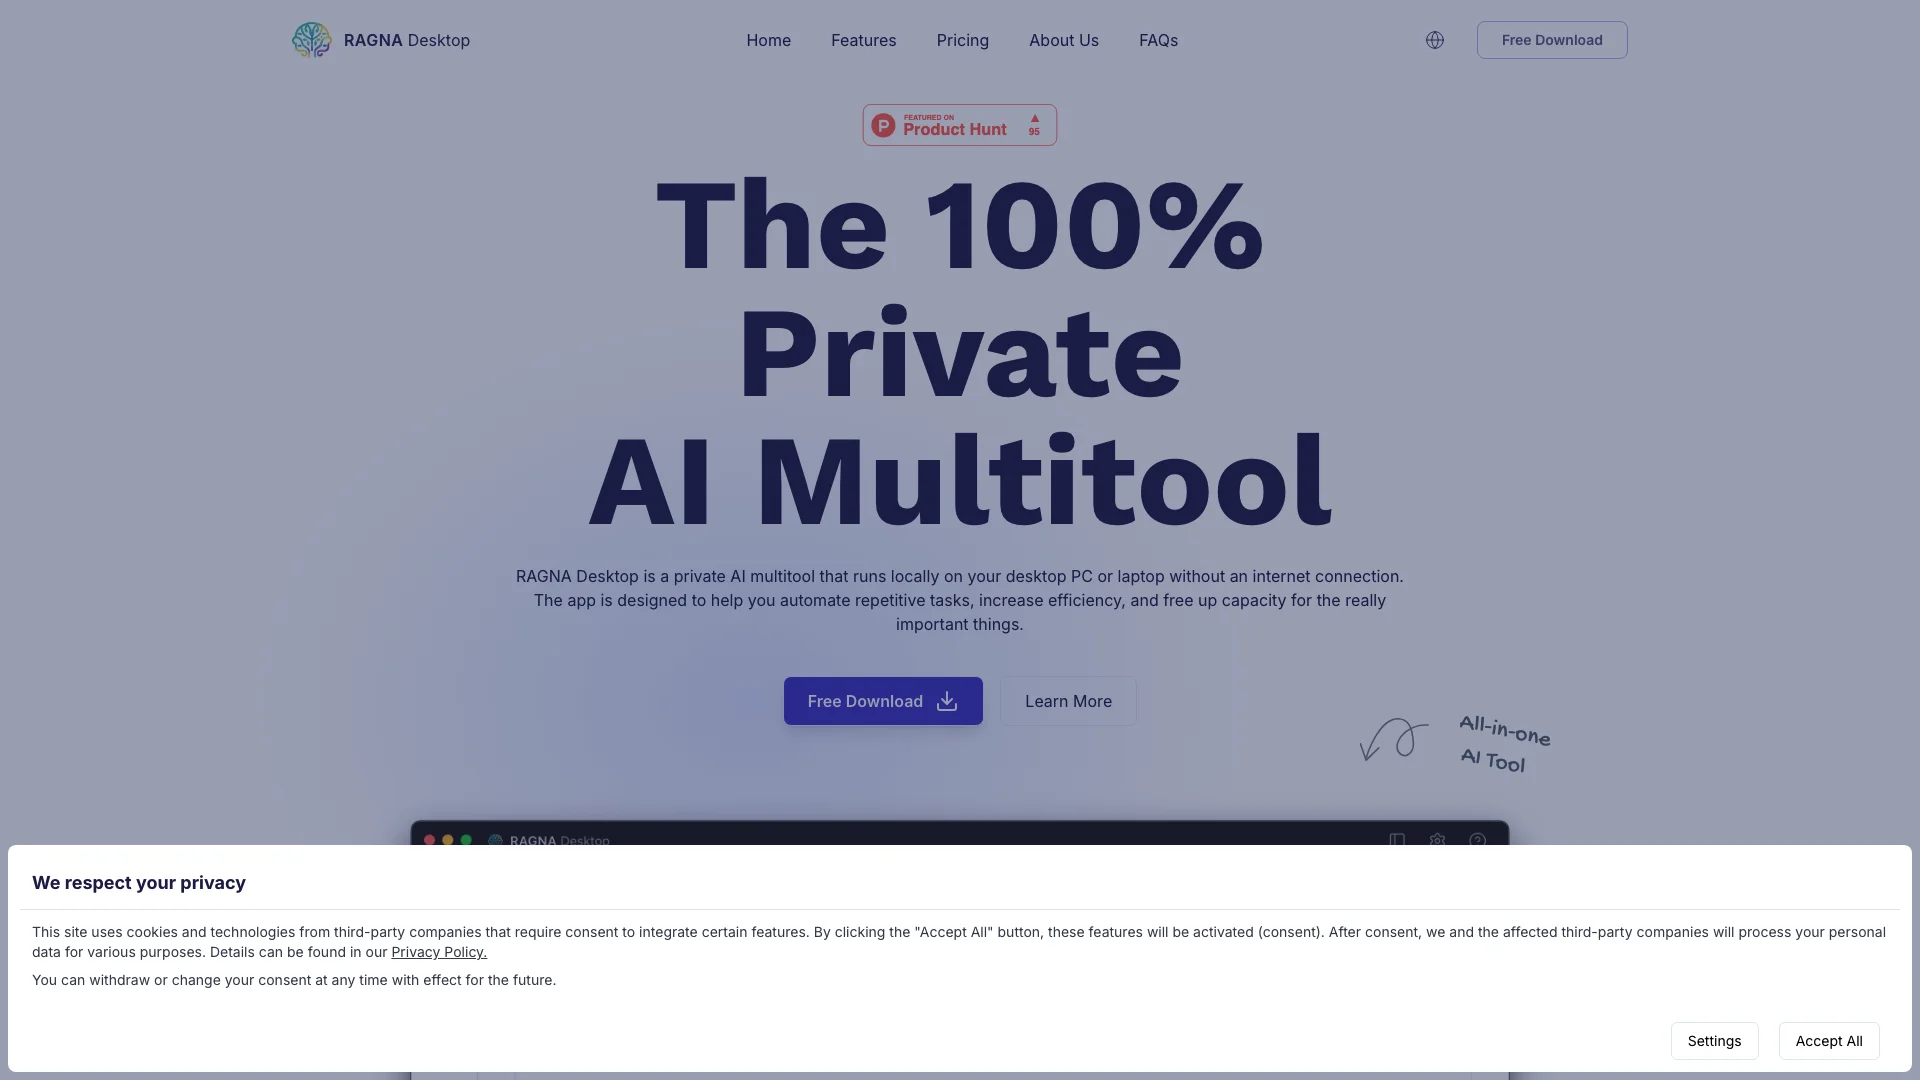Expand the Features navigation dropdown
Viewport: 1920px width, 1080px height.
click(x=862, y=40)
